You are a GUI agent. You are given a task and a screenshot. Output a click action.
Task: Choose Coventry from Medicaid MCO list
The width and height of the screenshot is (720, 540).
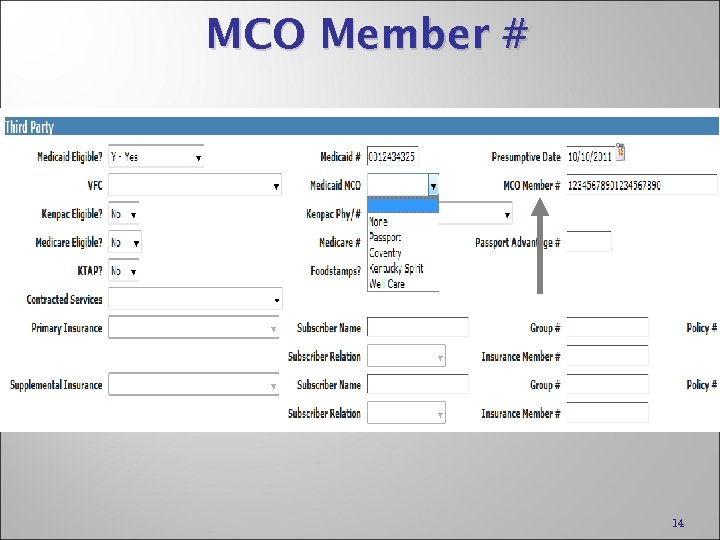[x=403, y=253]
